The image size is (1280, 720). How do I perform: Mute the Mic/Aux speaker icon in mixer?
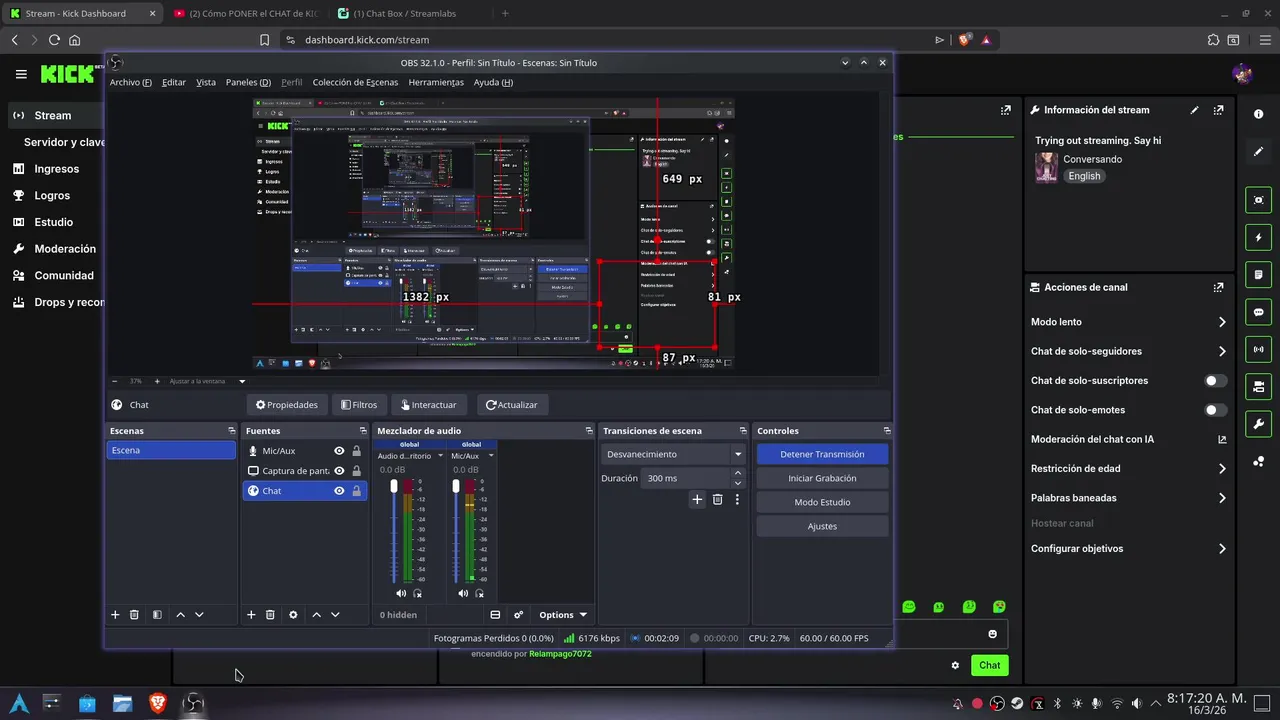pyautogui.click(x=463, y=593)
